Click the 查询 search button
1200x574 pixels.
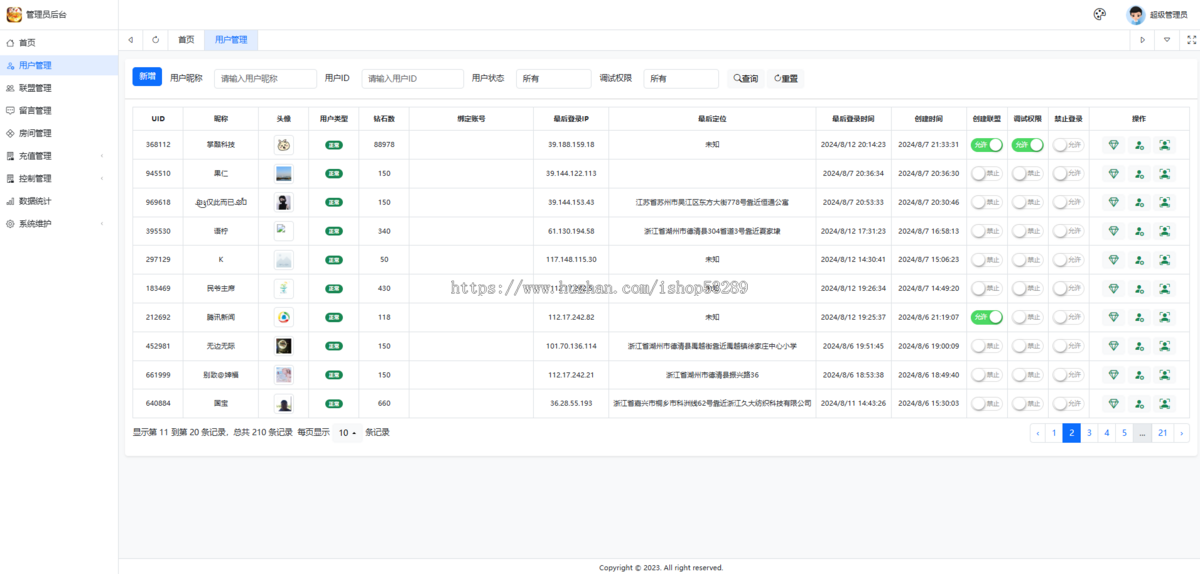click(x=745, y=78)
